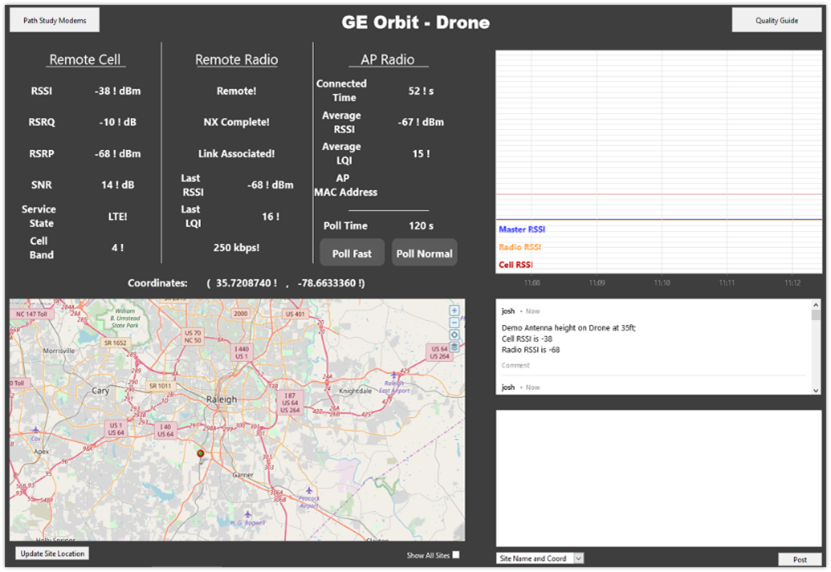Click RSRP value -68 dBm
Image resolution: width=831 pixels, height=572 pixels.
[x=118, y=154]
